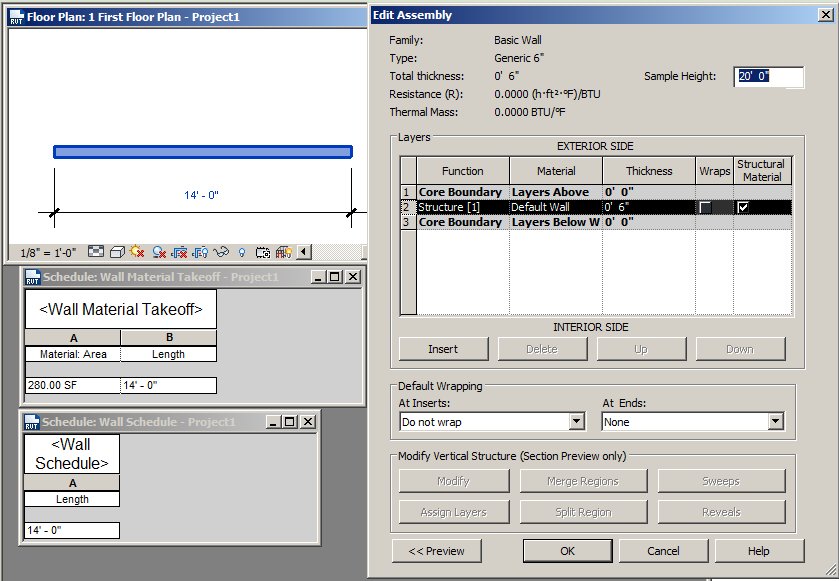Click the << Preview button
Image resolution: width=839 pixels, height=581 pixels.
tap(437, 551)
